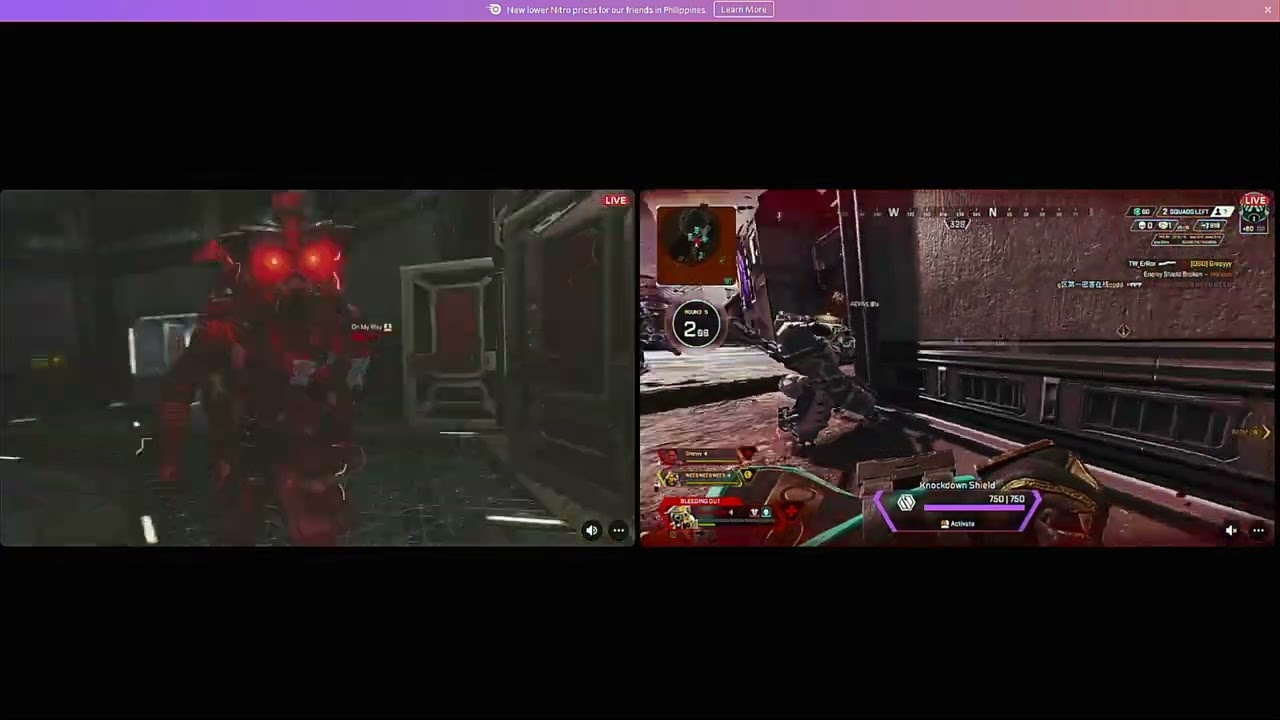Click the LIVE badge on the right stream

(1255, 201)
